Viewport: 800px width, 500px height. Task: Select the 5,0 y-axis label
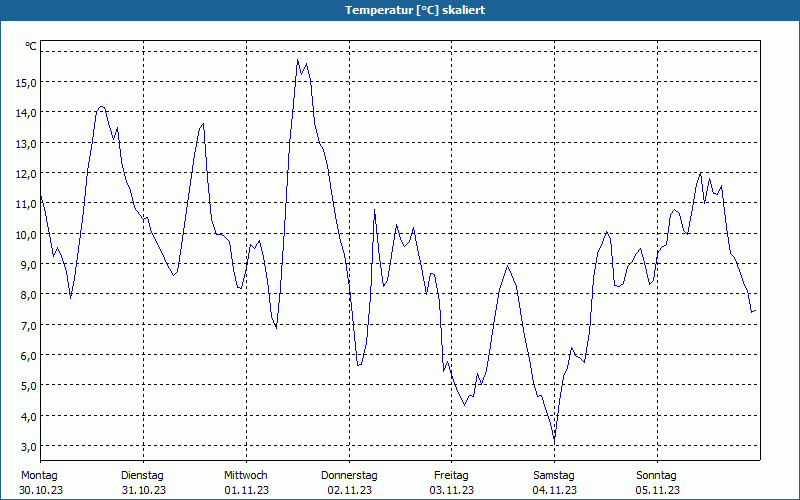coord(29,386)
